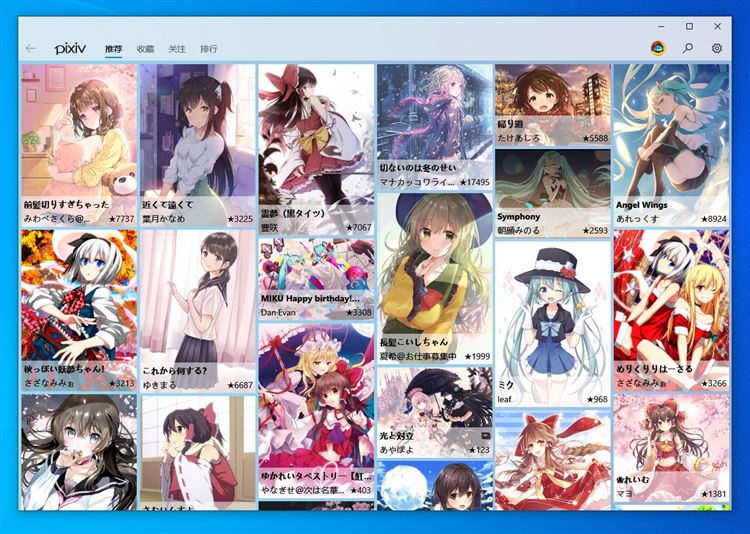This screenshot has width=750, height=534.
Task: Open the 近くて遠くて artwork
Action: 198,145
